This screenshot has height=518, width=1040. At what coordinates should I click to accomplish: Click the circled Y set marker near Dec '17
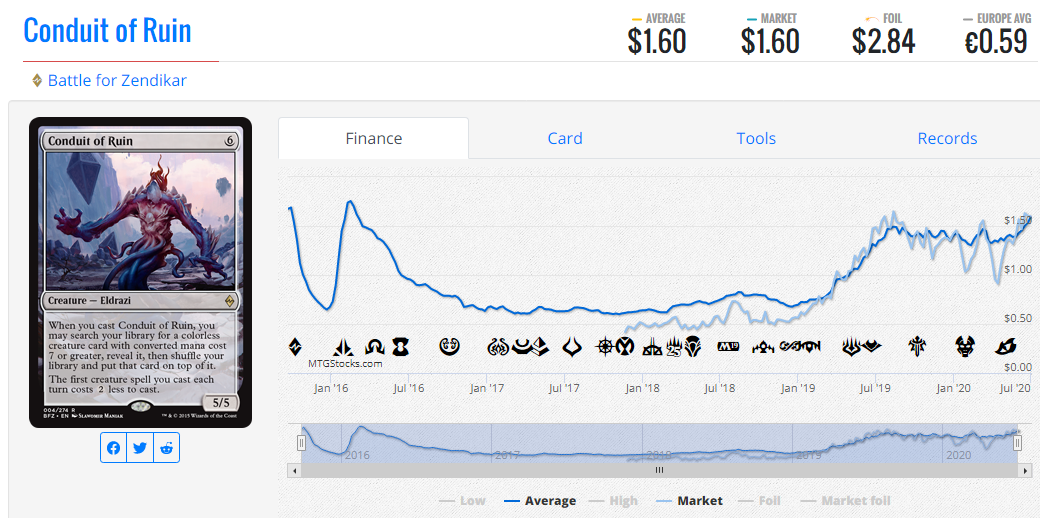[625, 346]
